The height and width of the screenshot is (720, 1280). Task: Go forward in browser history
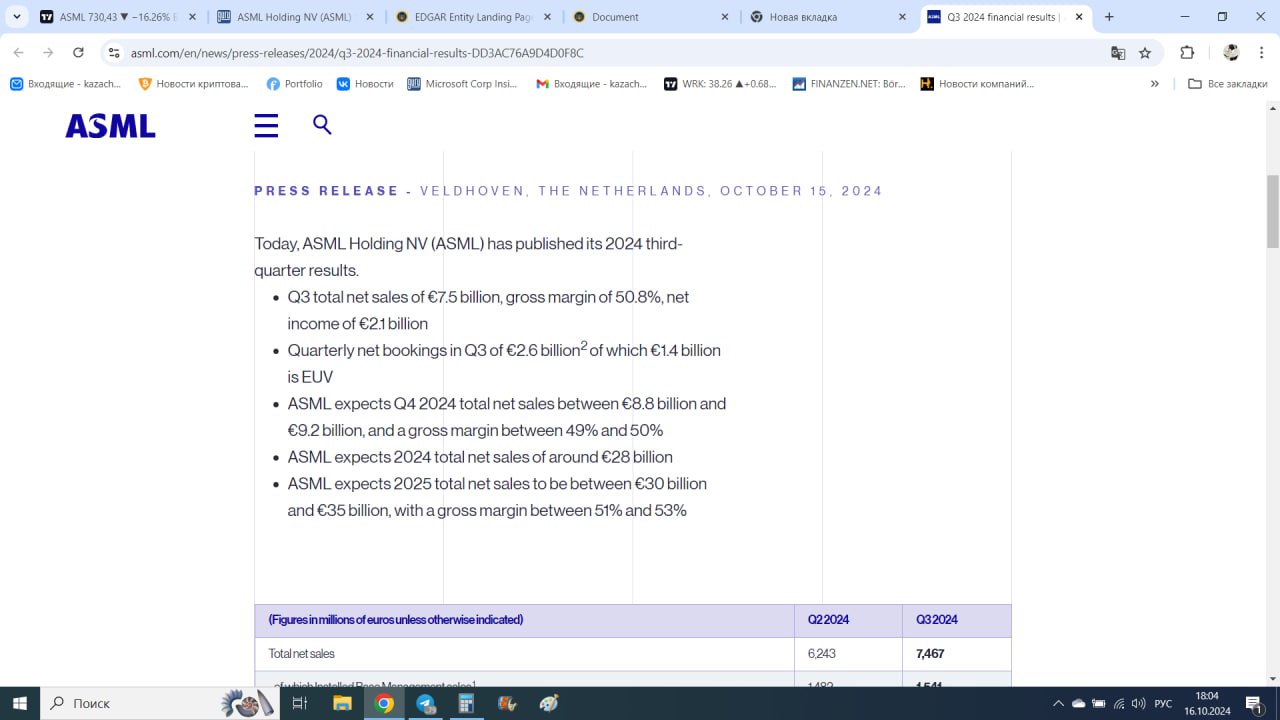point(48,53)
